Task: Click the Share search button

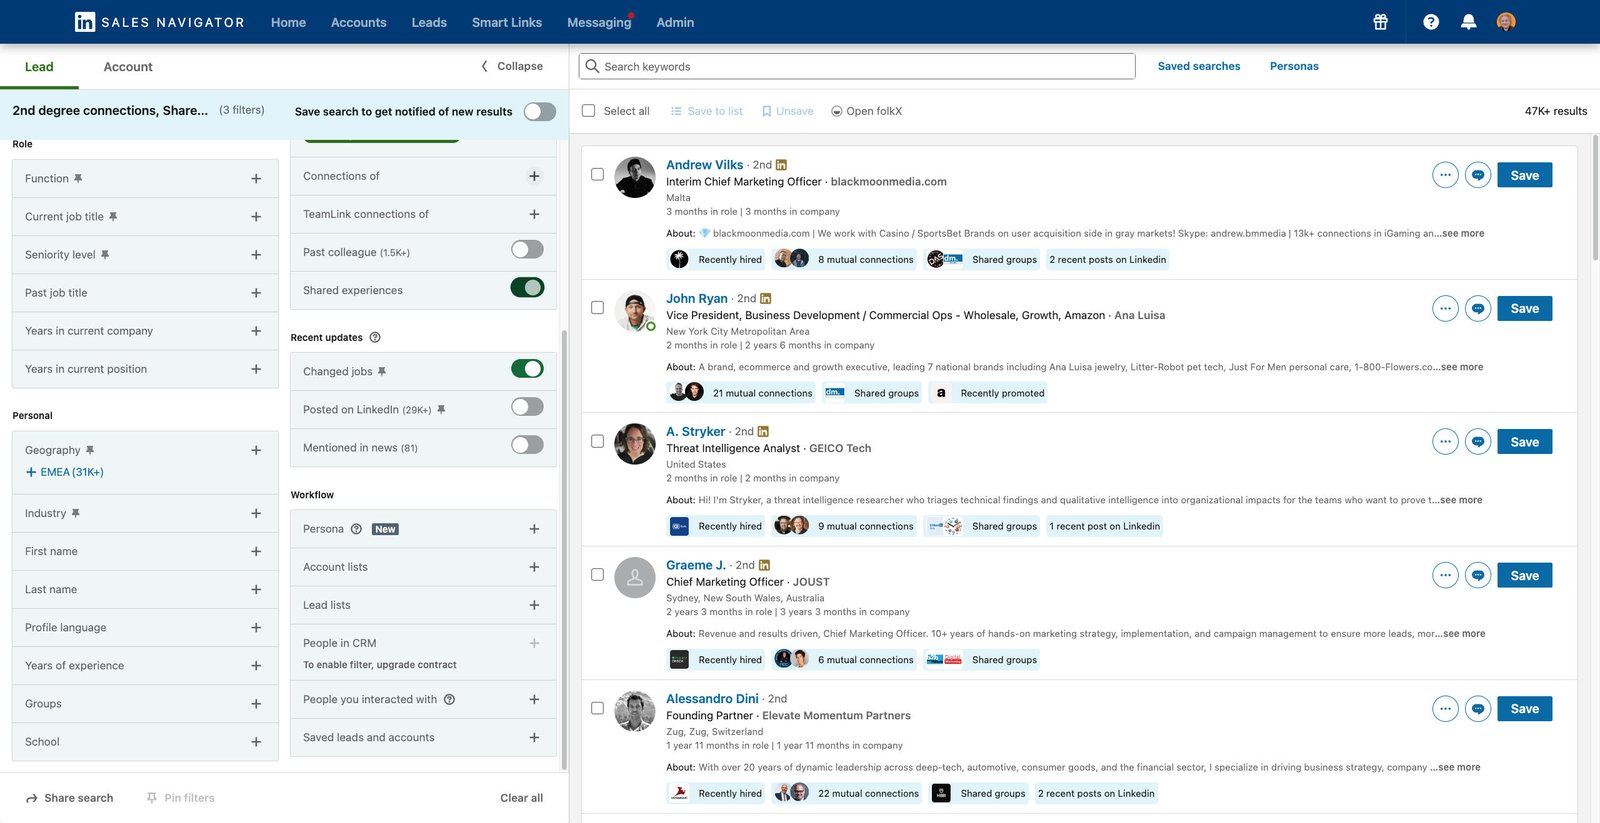Action: (69, 798)
